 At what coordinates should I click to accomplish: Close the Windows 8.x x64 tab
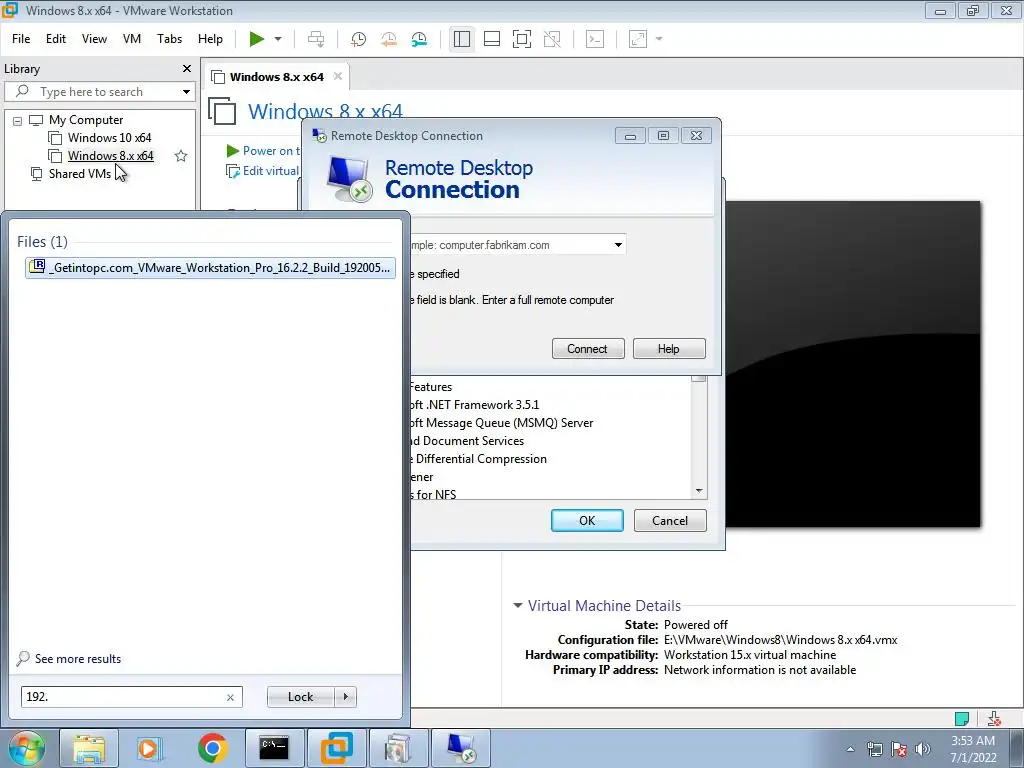click(x=338, y=76)
